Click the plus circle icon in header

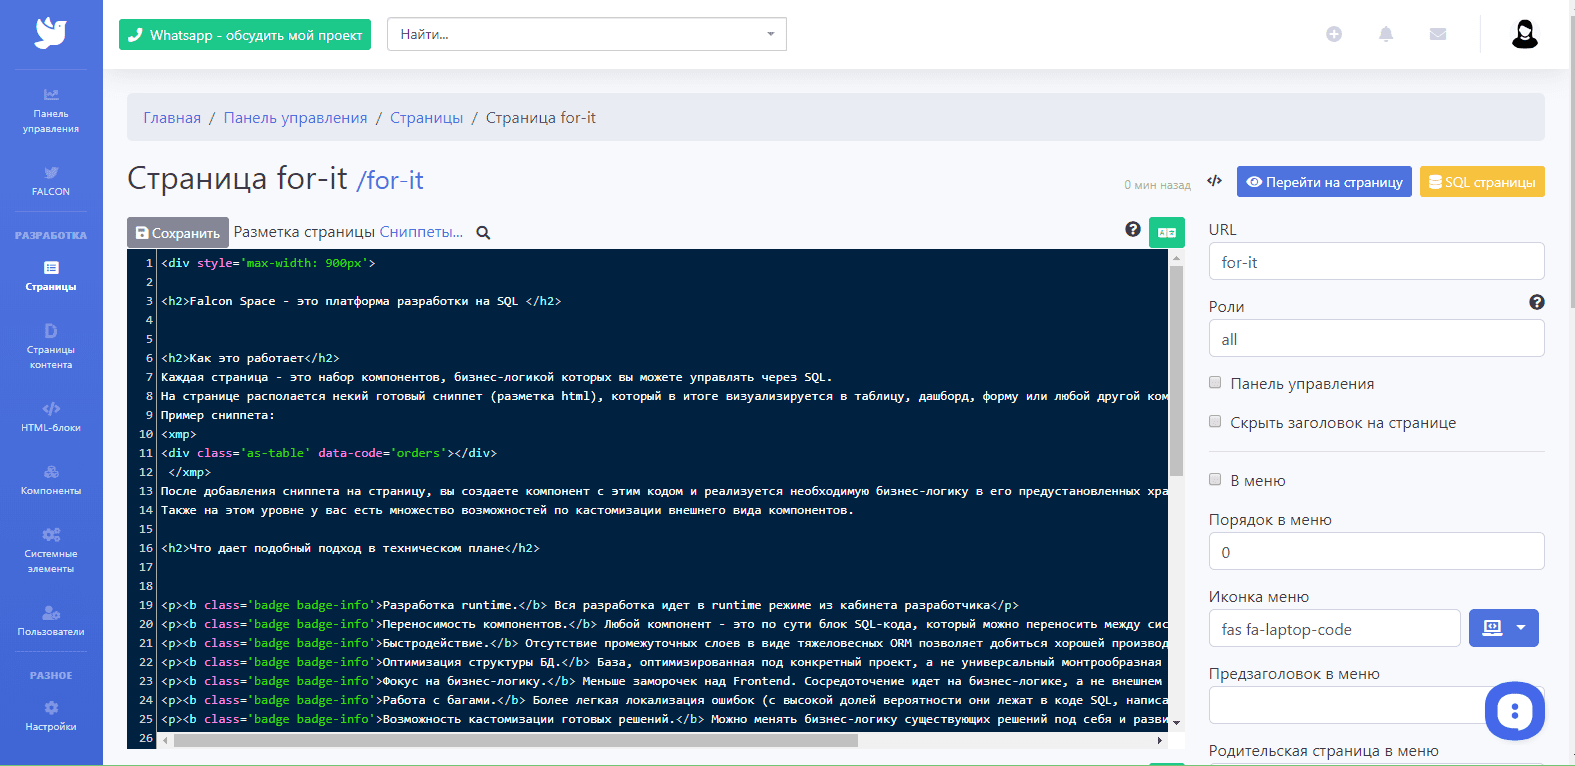tap(1333, 34)
